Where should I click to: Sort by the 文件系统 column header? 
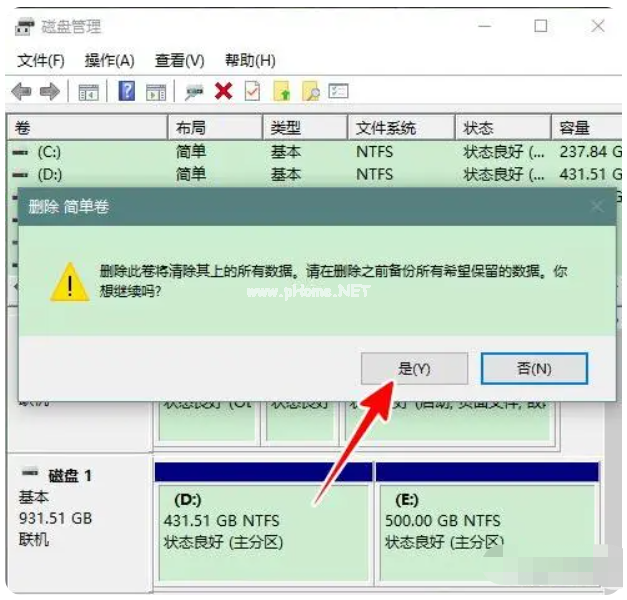(x=386, y=128)
